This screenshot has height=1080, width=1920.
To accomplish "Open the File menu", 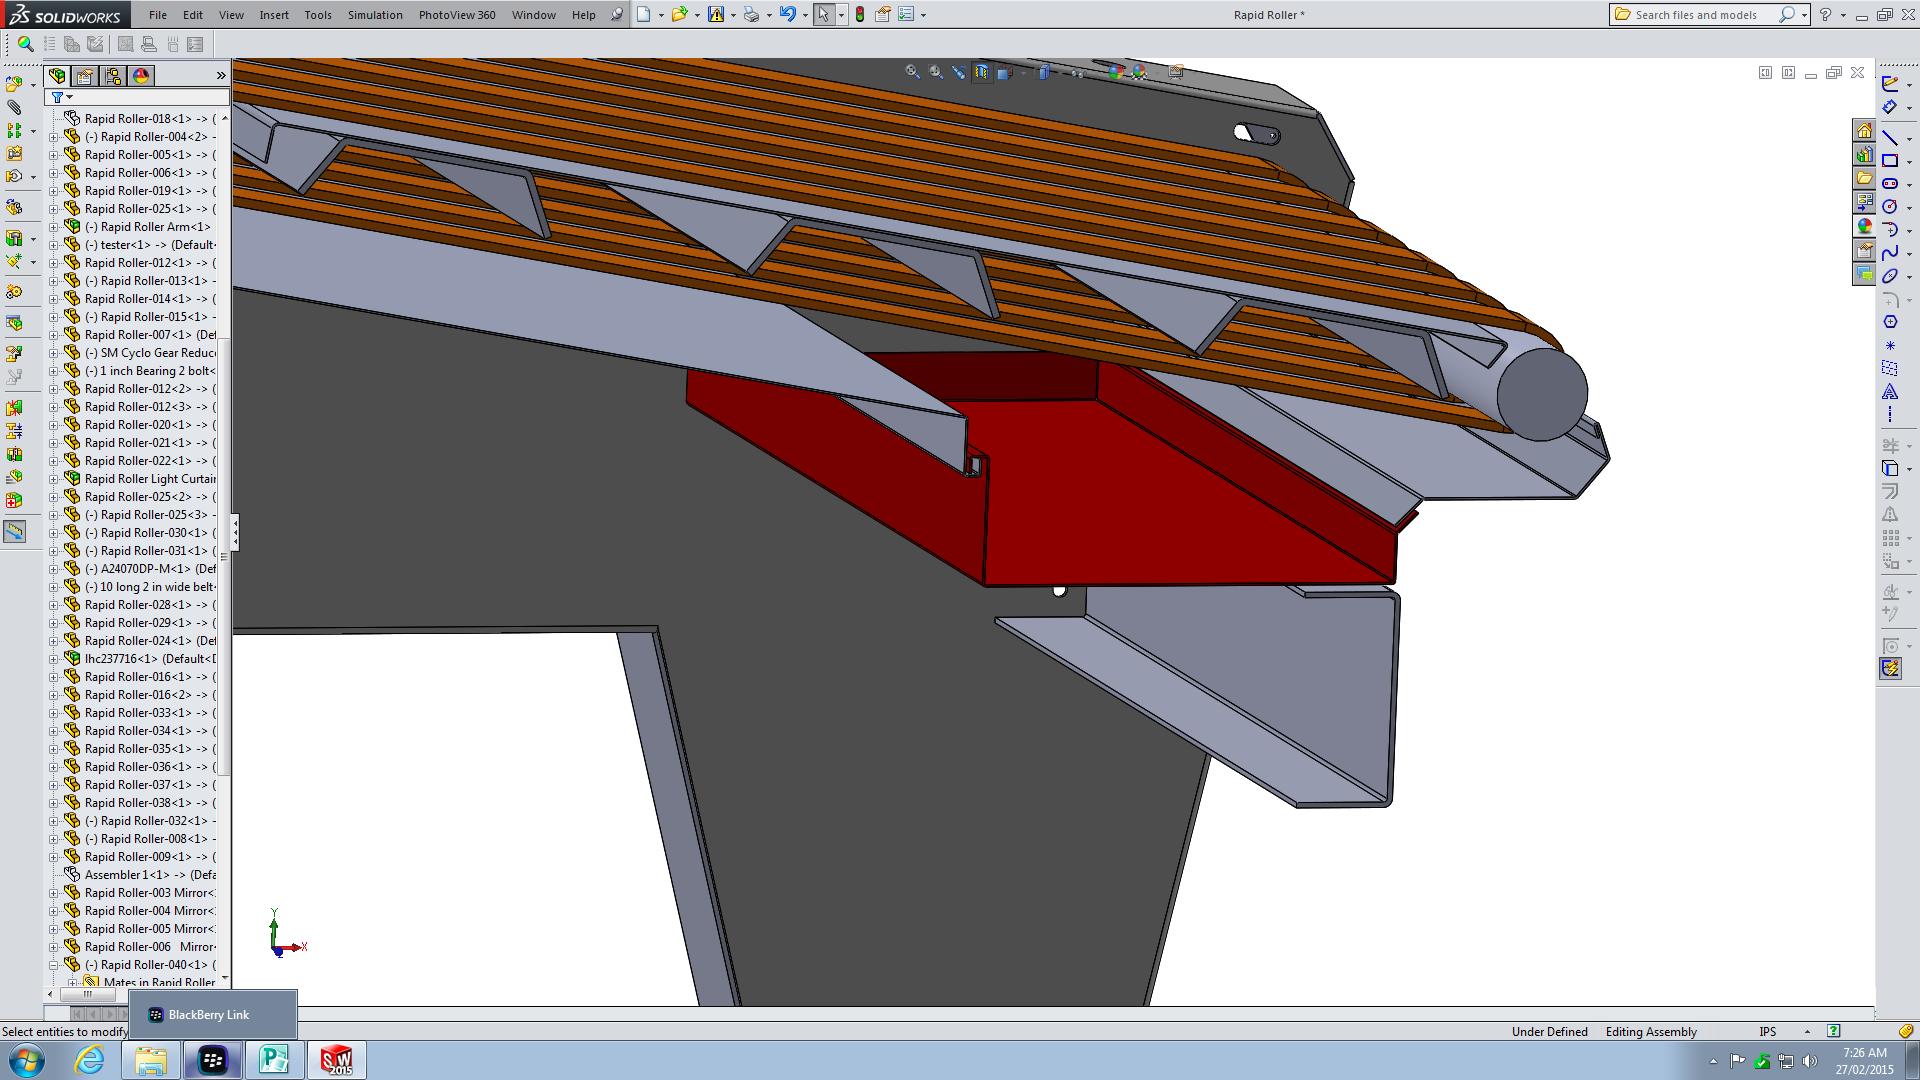I will [158, 15].
